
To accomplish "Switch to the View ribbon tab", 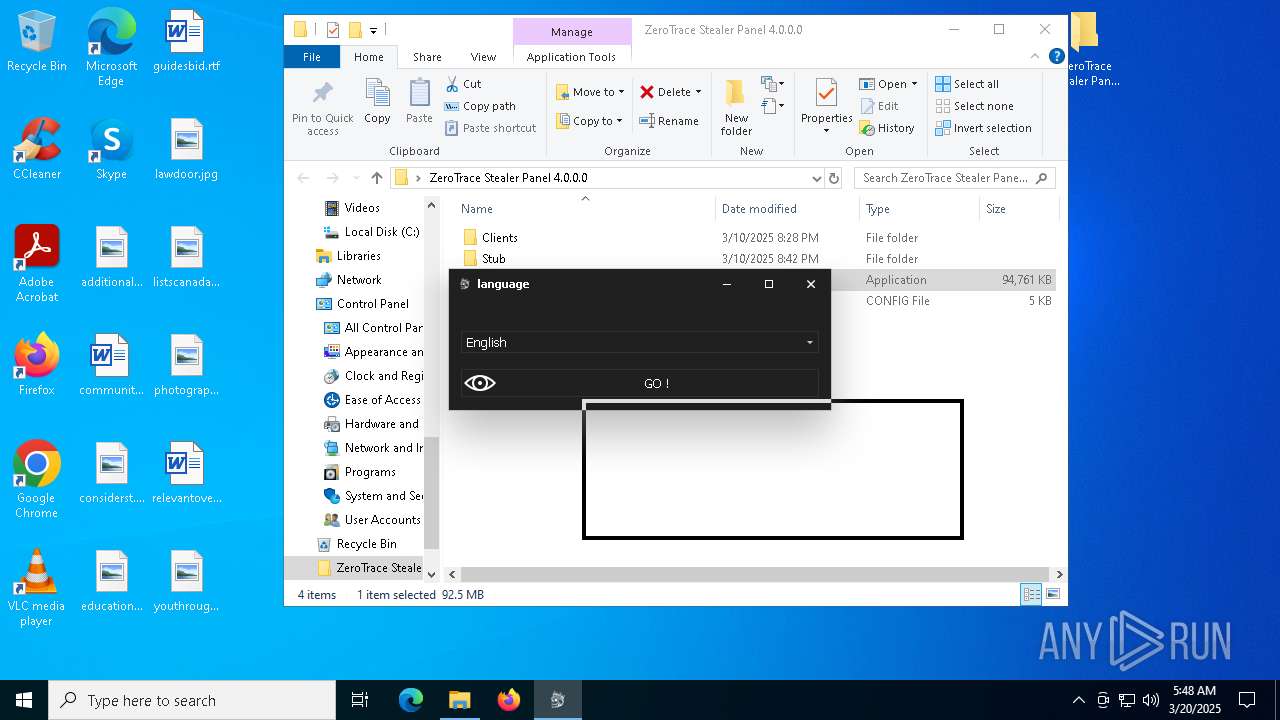I will pos(483,57).
